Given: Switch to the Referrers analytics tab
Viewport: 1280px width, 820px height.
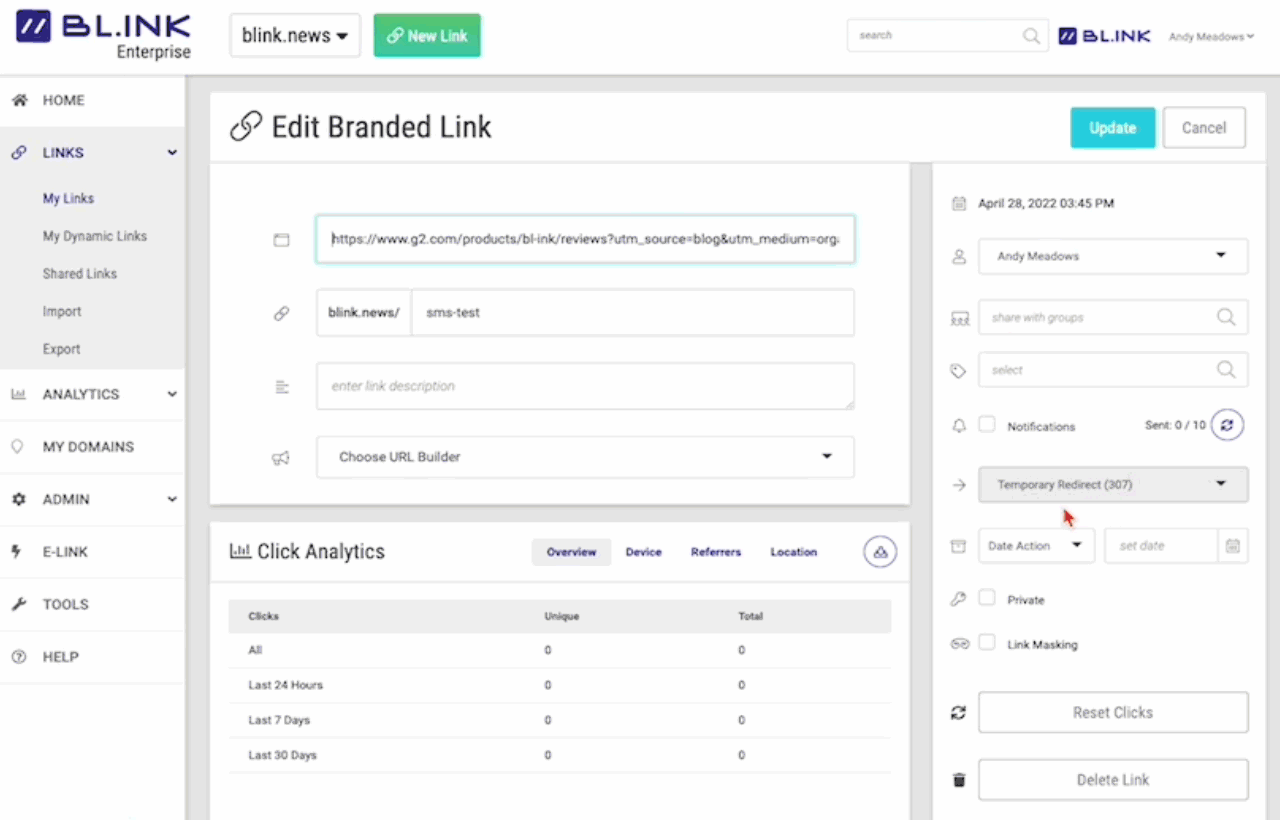Looking at the screenshot, I should point(716,552).
